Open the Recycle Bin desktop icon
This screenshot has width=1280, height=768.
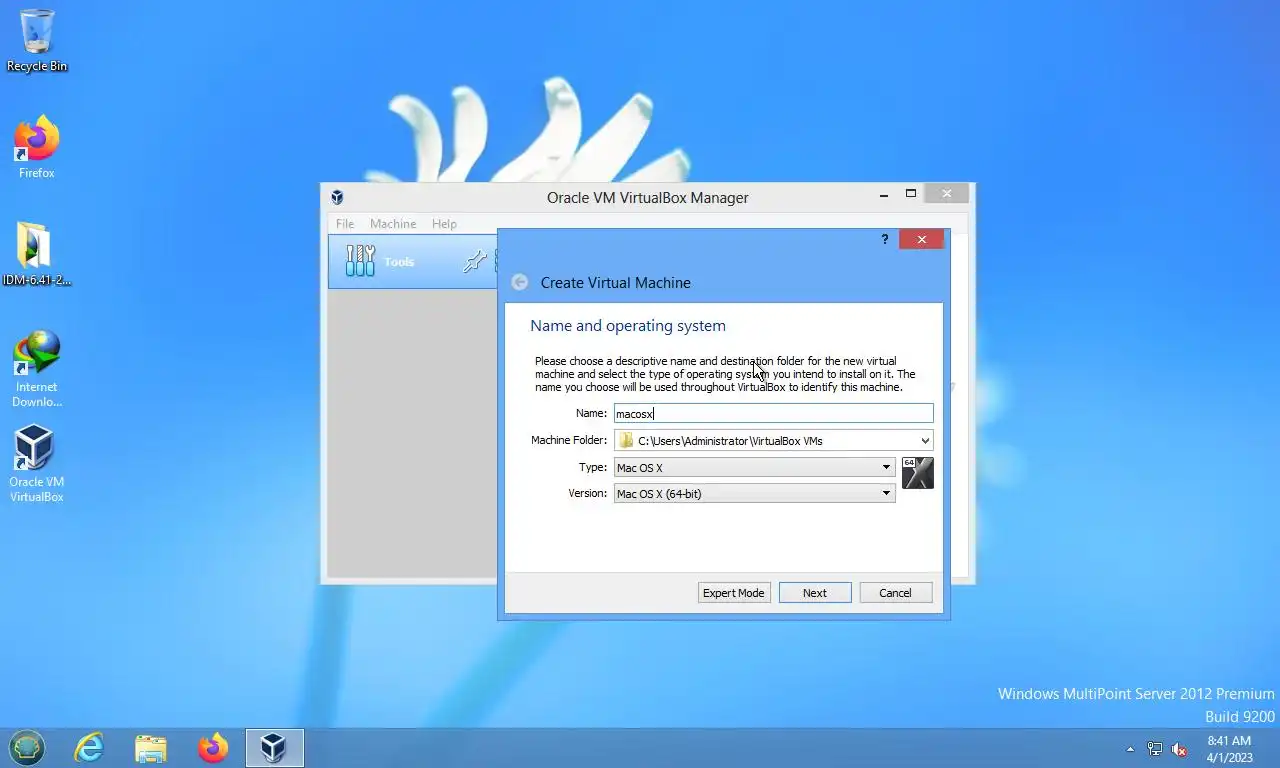pyautogui.click(x=37, y=40)
